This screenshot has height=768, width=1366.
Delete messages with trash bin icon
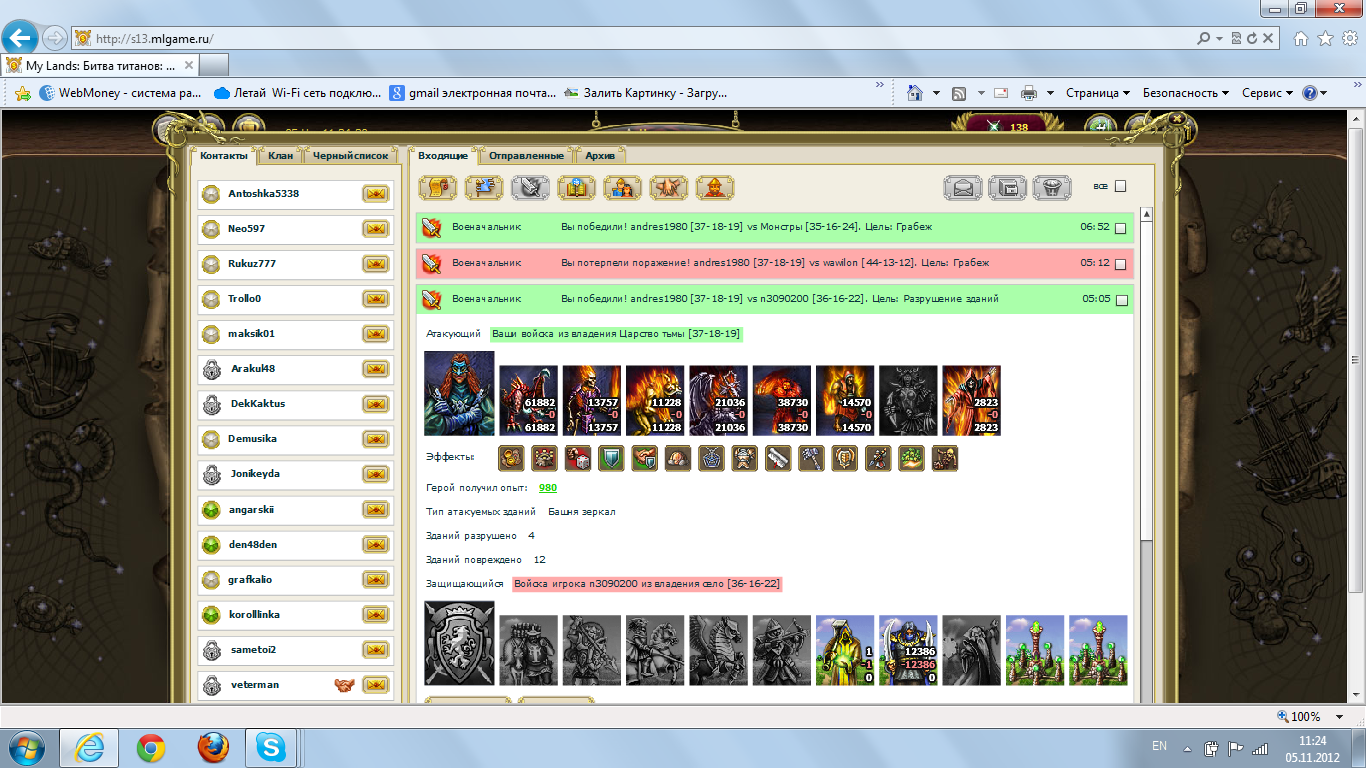click(1051, 187)
